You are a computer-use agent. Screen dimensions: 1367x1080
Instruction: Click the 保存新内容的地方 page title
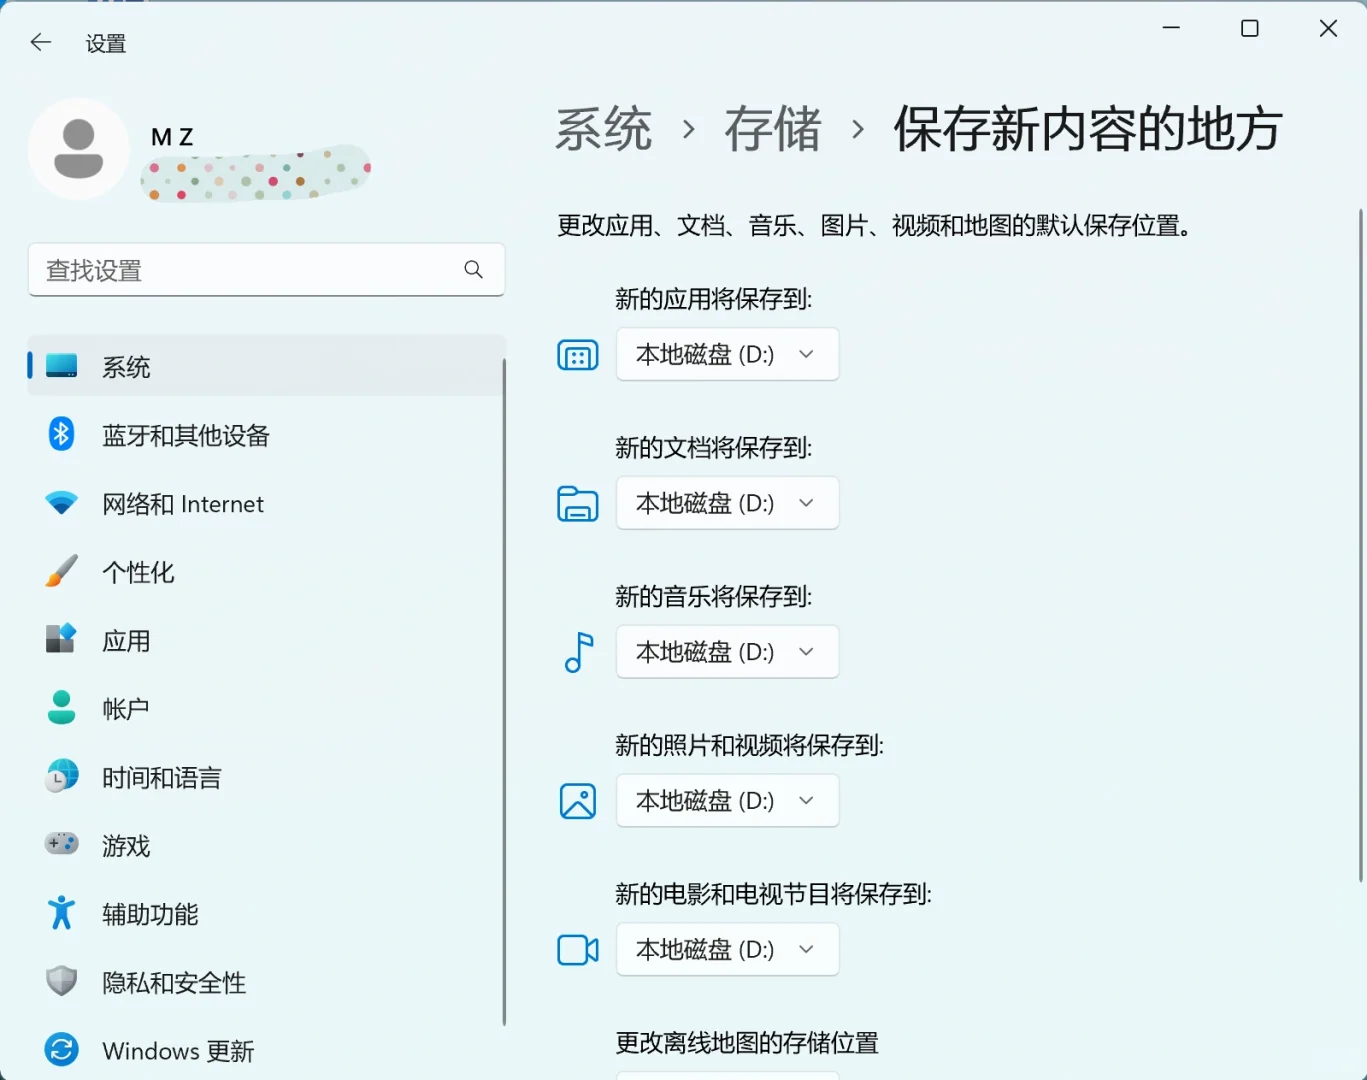[1088, 129]
